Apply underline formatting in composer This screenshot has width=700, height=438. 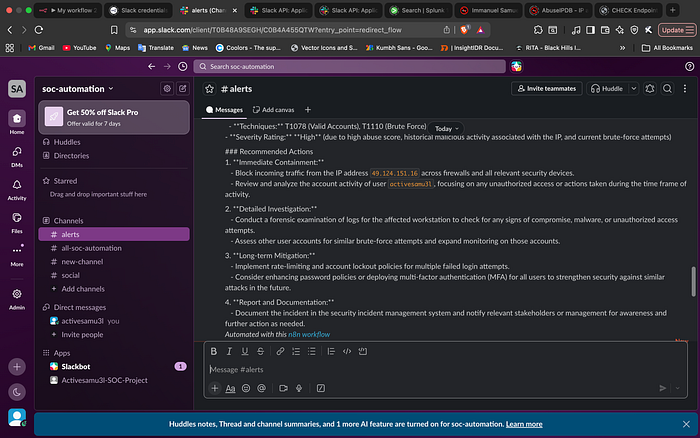coord(245,351)
